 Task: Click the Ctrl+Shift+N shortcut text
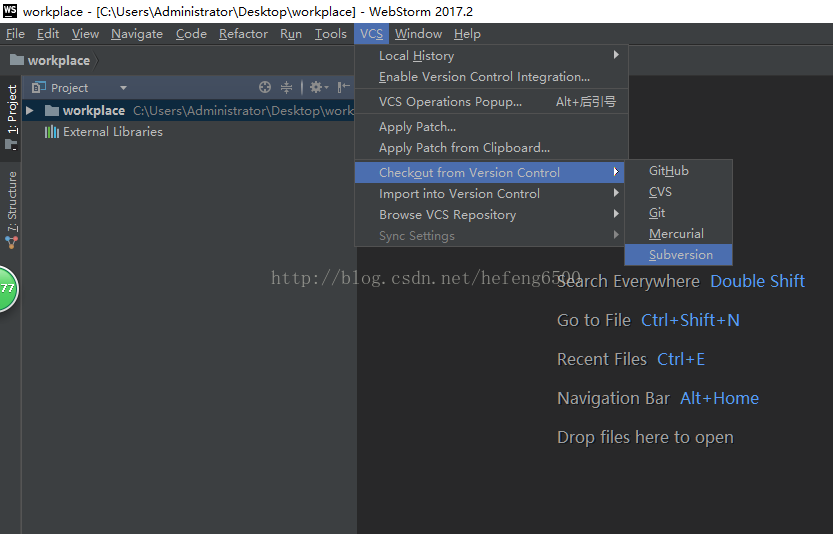tap(690, 320)
